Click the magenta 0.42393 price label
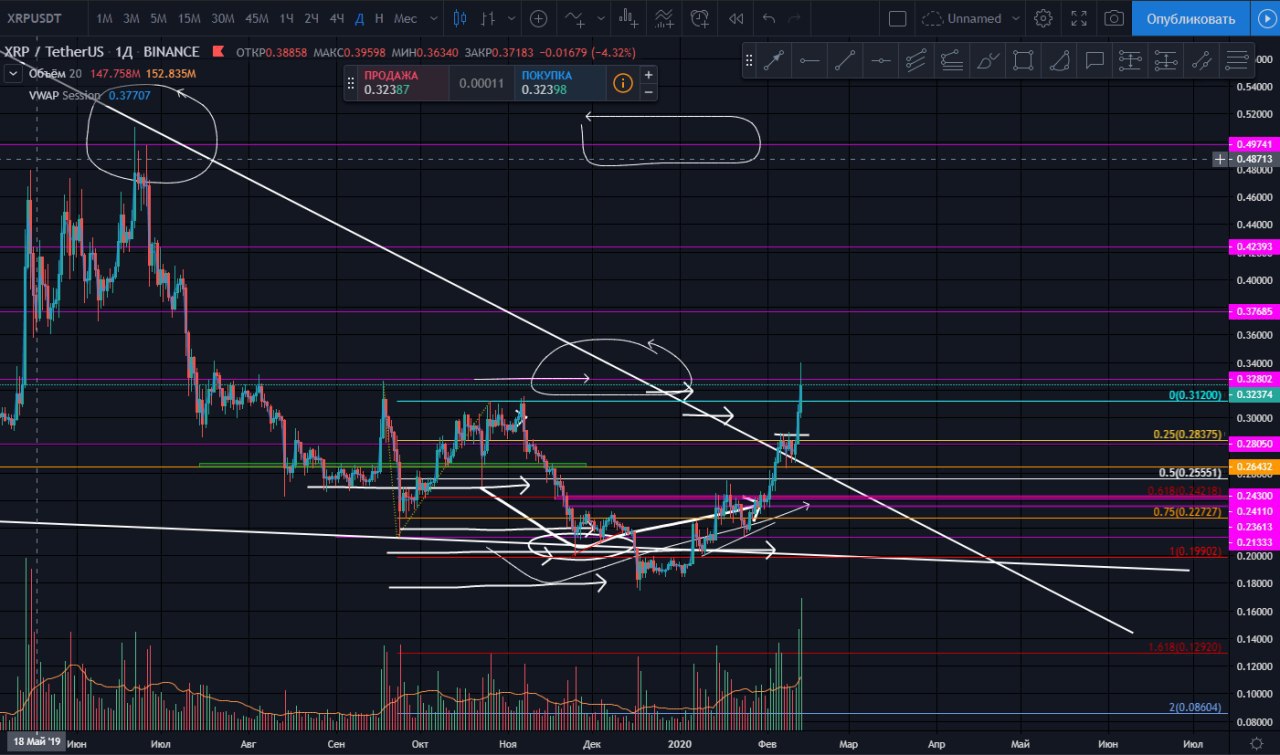The image size is (1280, 755). tap(1252, 246)
